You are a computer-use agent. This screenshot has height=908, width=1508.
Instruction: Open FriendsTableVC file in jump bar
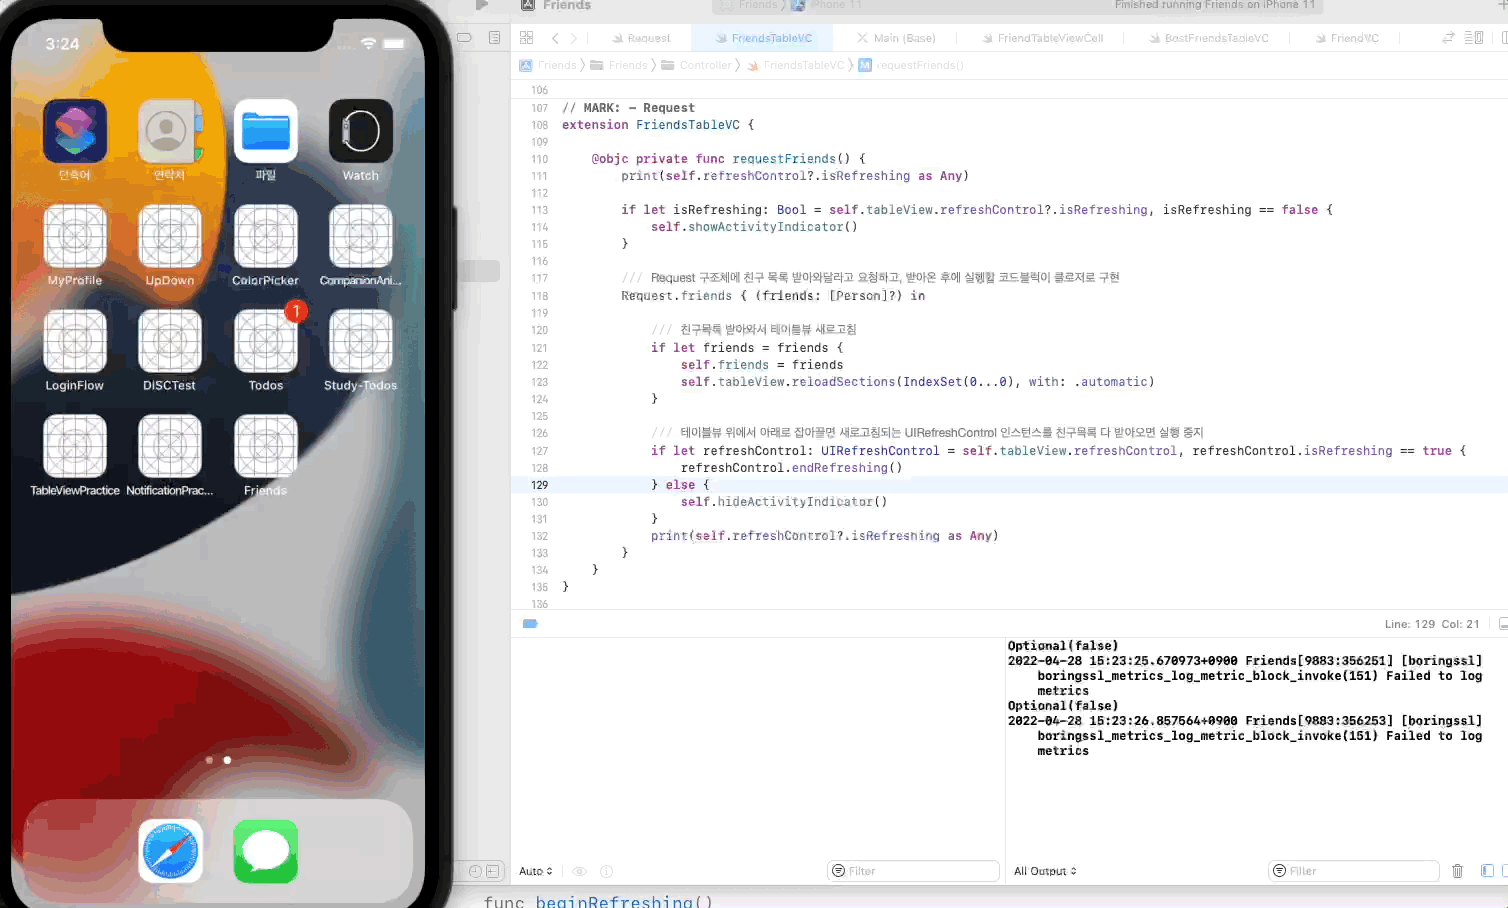(796, 65)
